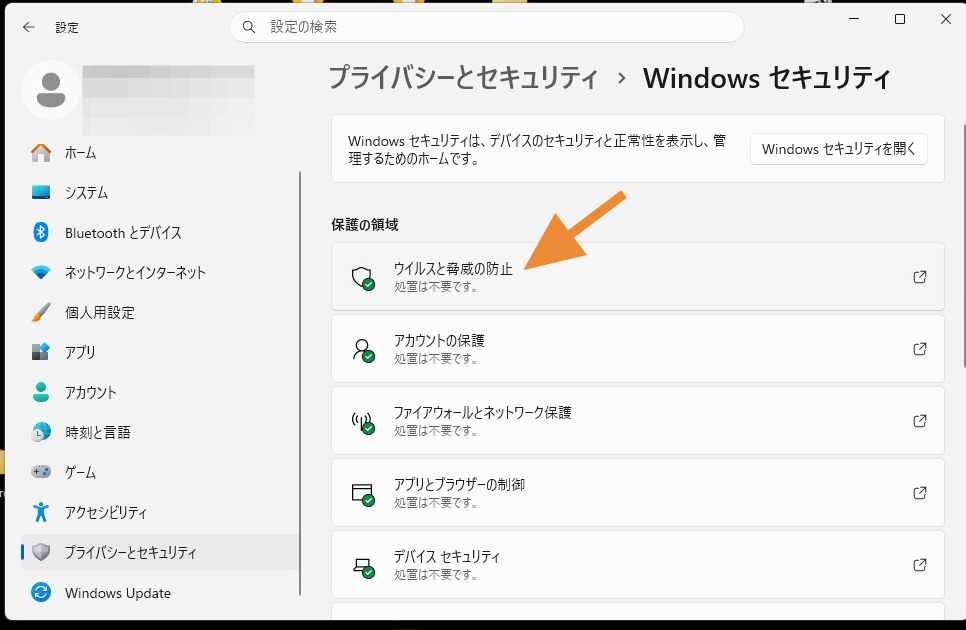This screenshot has width=966, height=630.
Task: Go to システム settings page
Action: coord(160,193)
